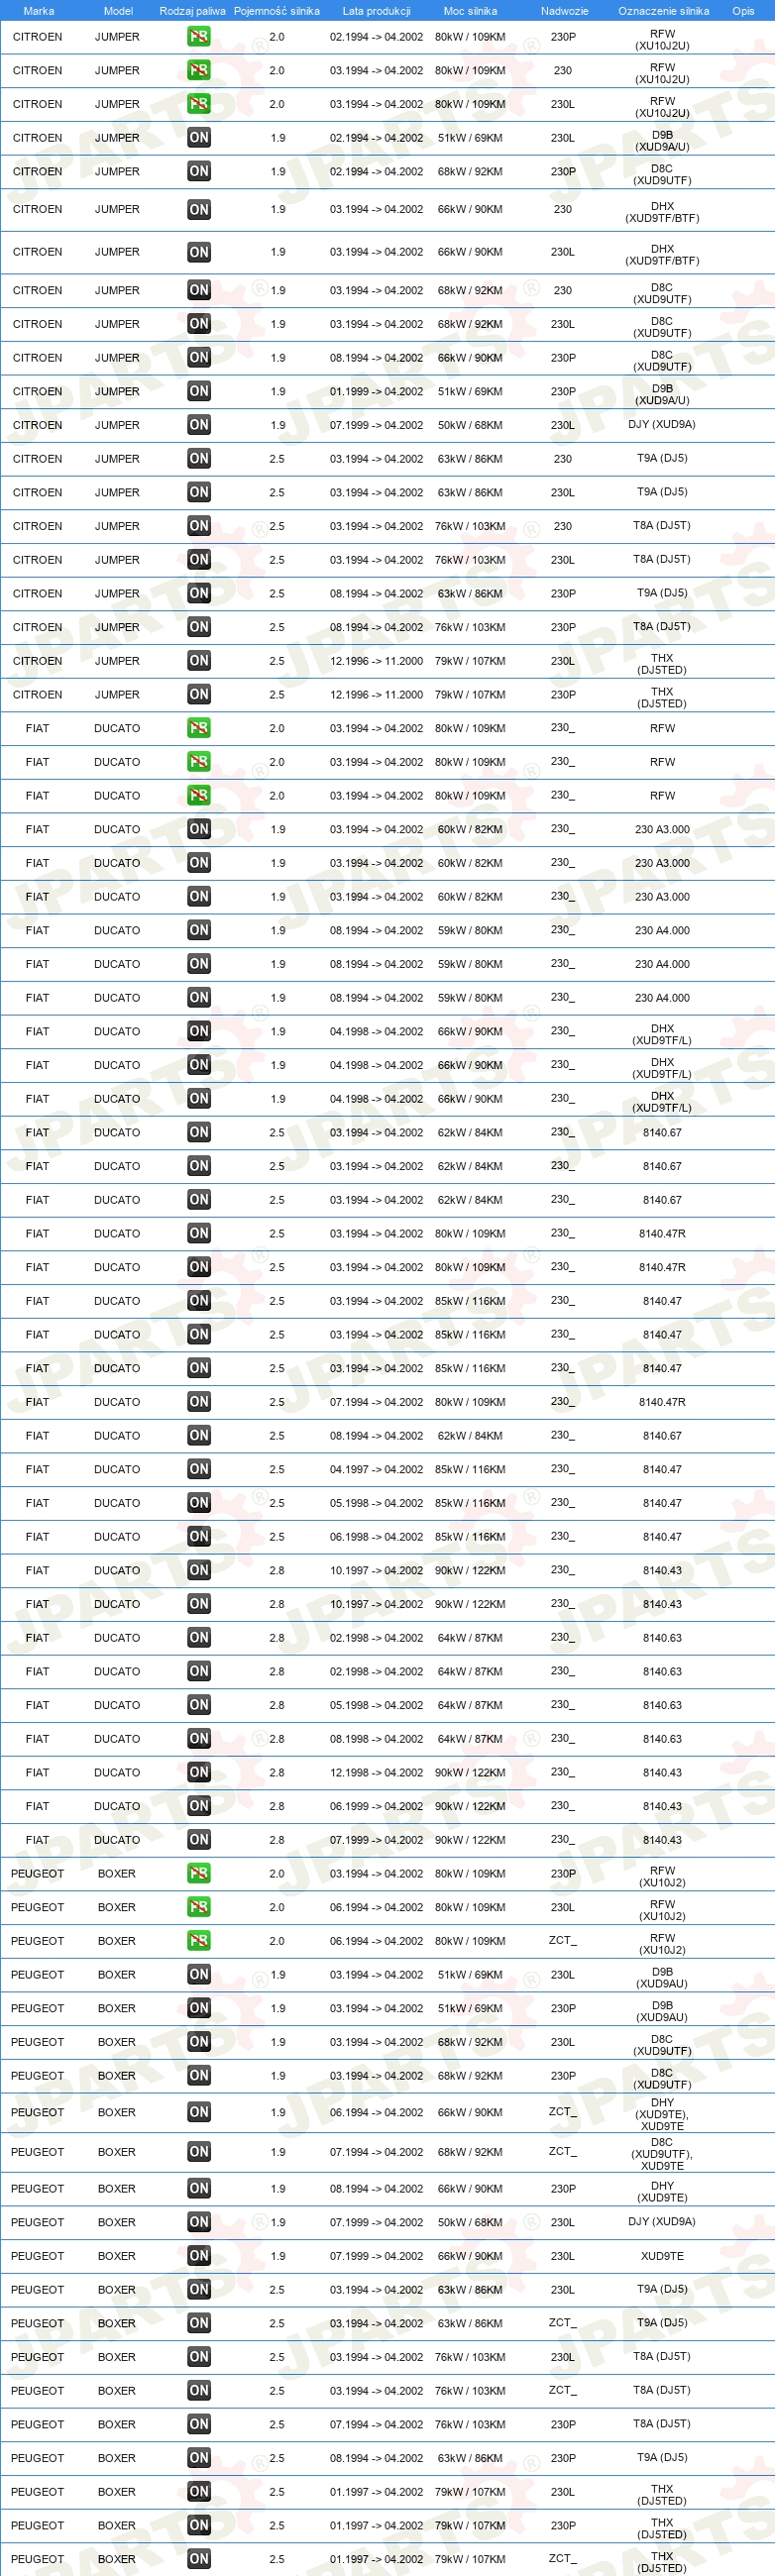Click ON icon in Fiat Ducato 07.1994 8140.47R row
This screenshot has height=2576, width=775.
pyautogui.click(x=199, y=1402)
